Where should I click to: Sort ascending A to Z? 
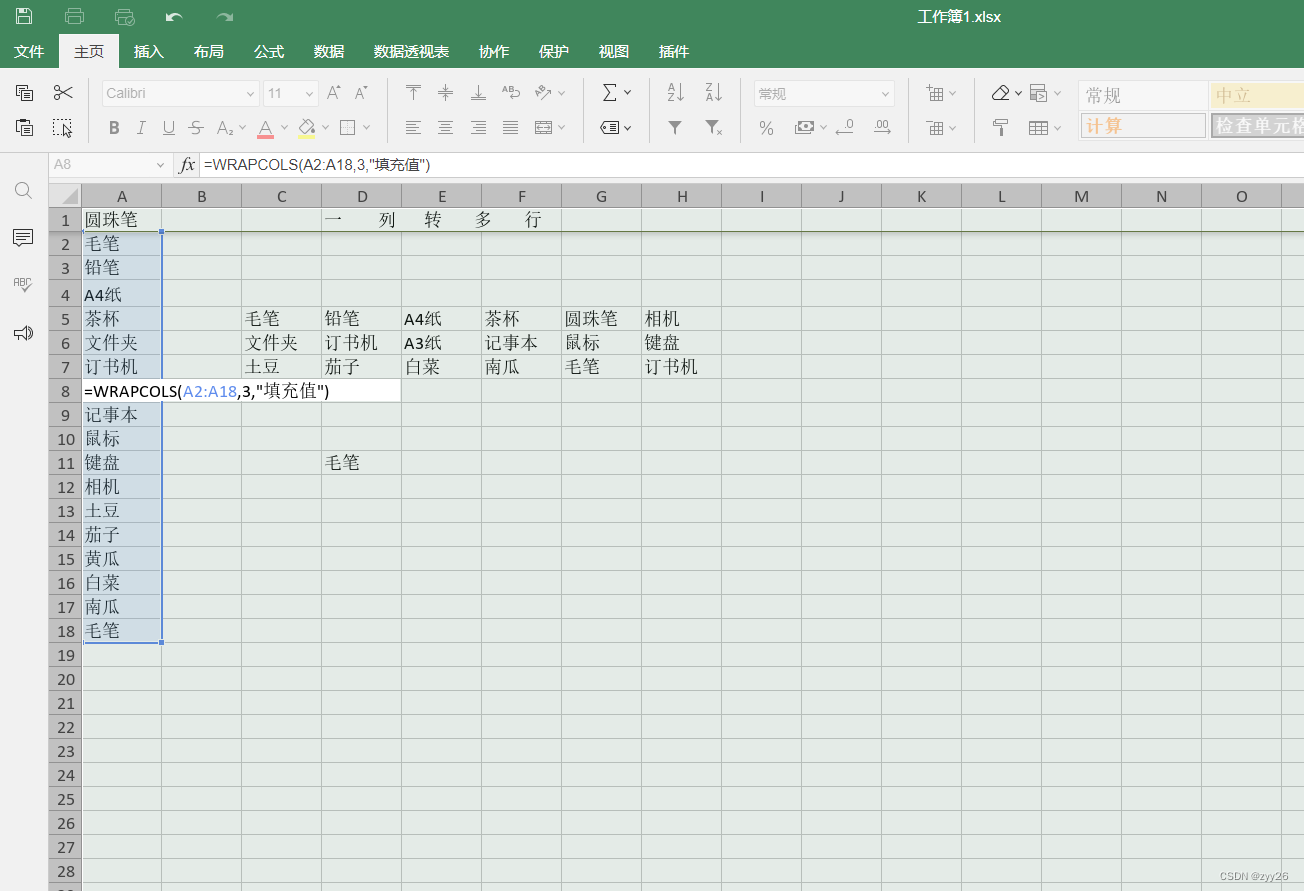[675, 93]
